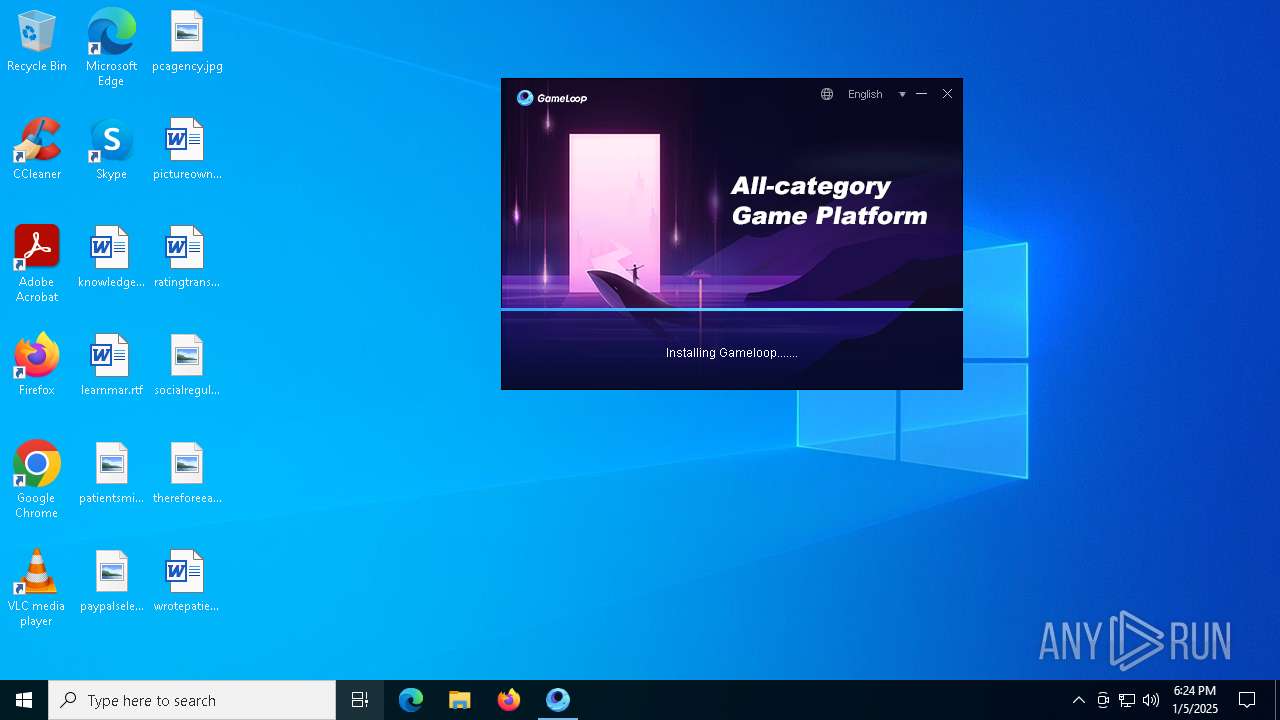Select the pcagency.jpg file icon

(187, 42)
